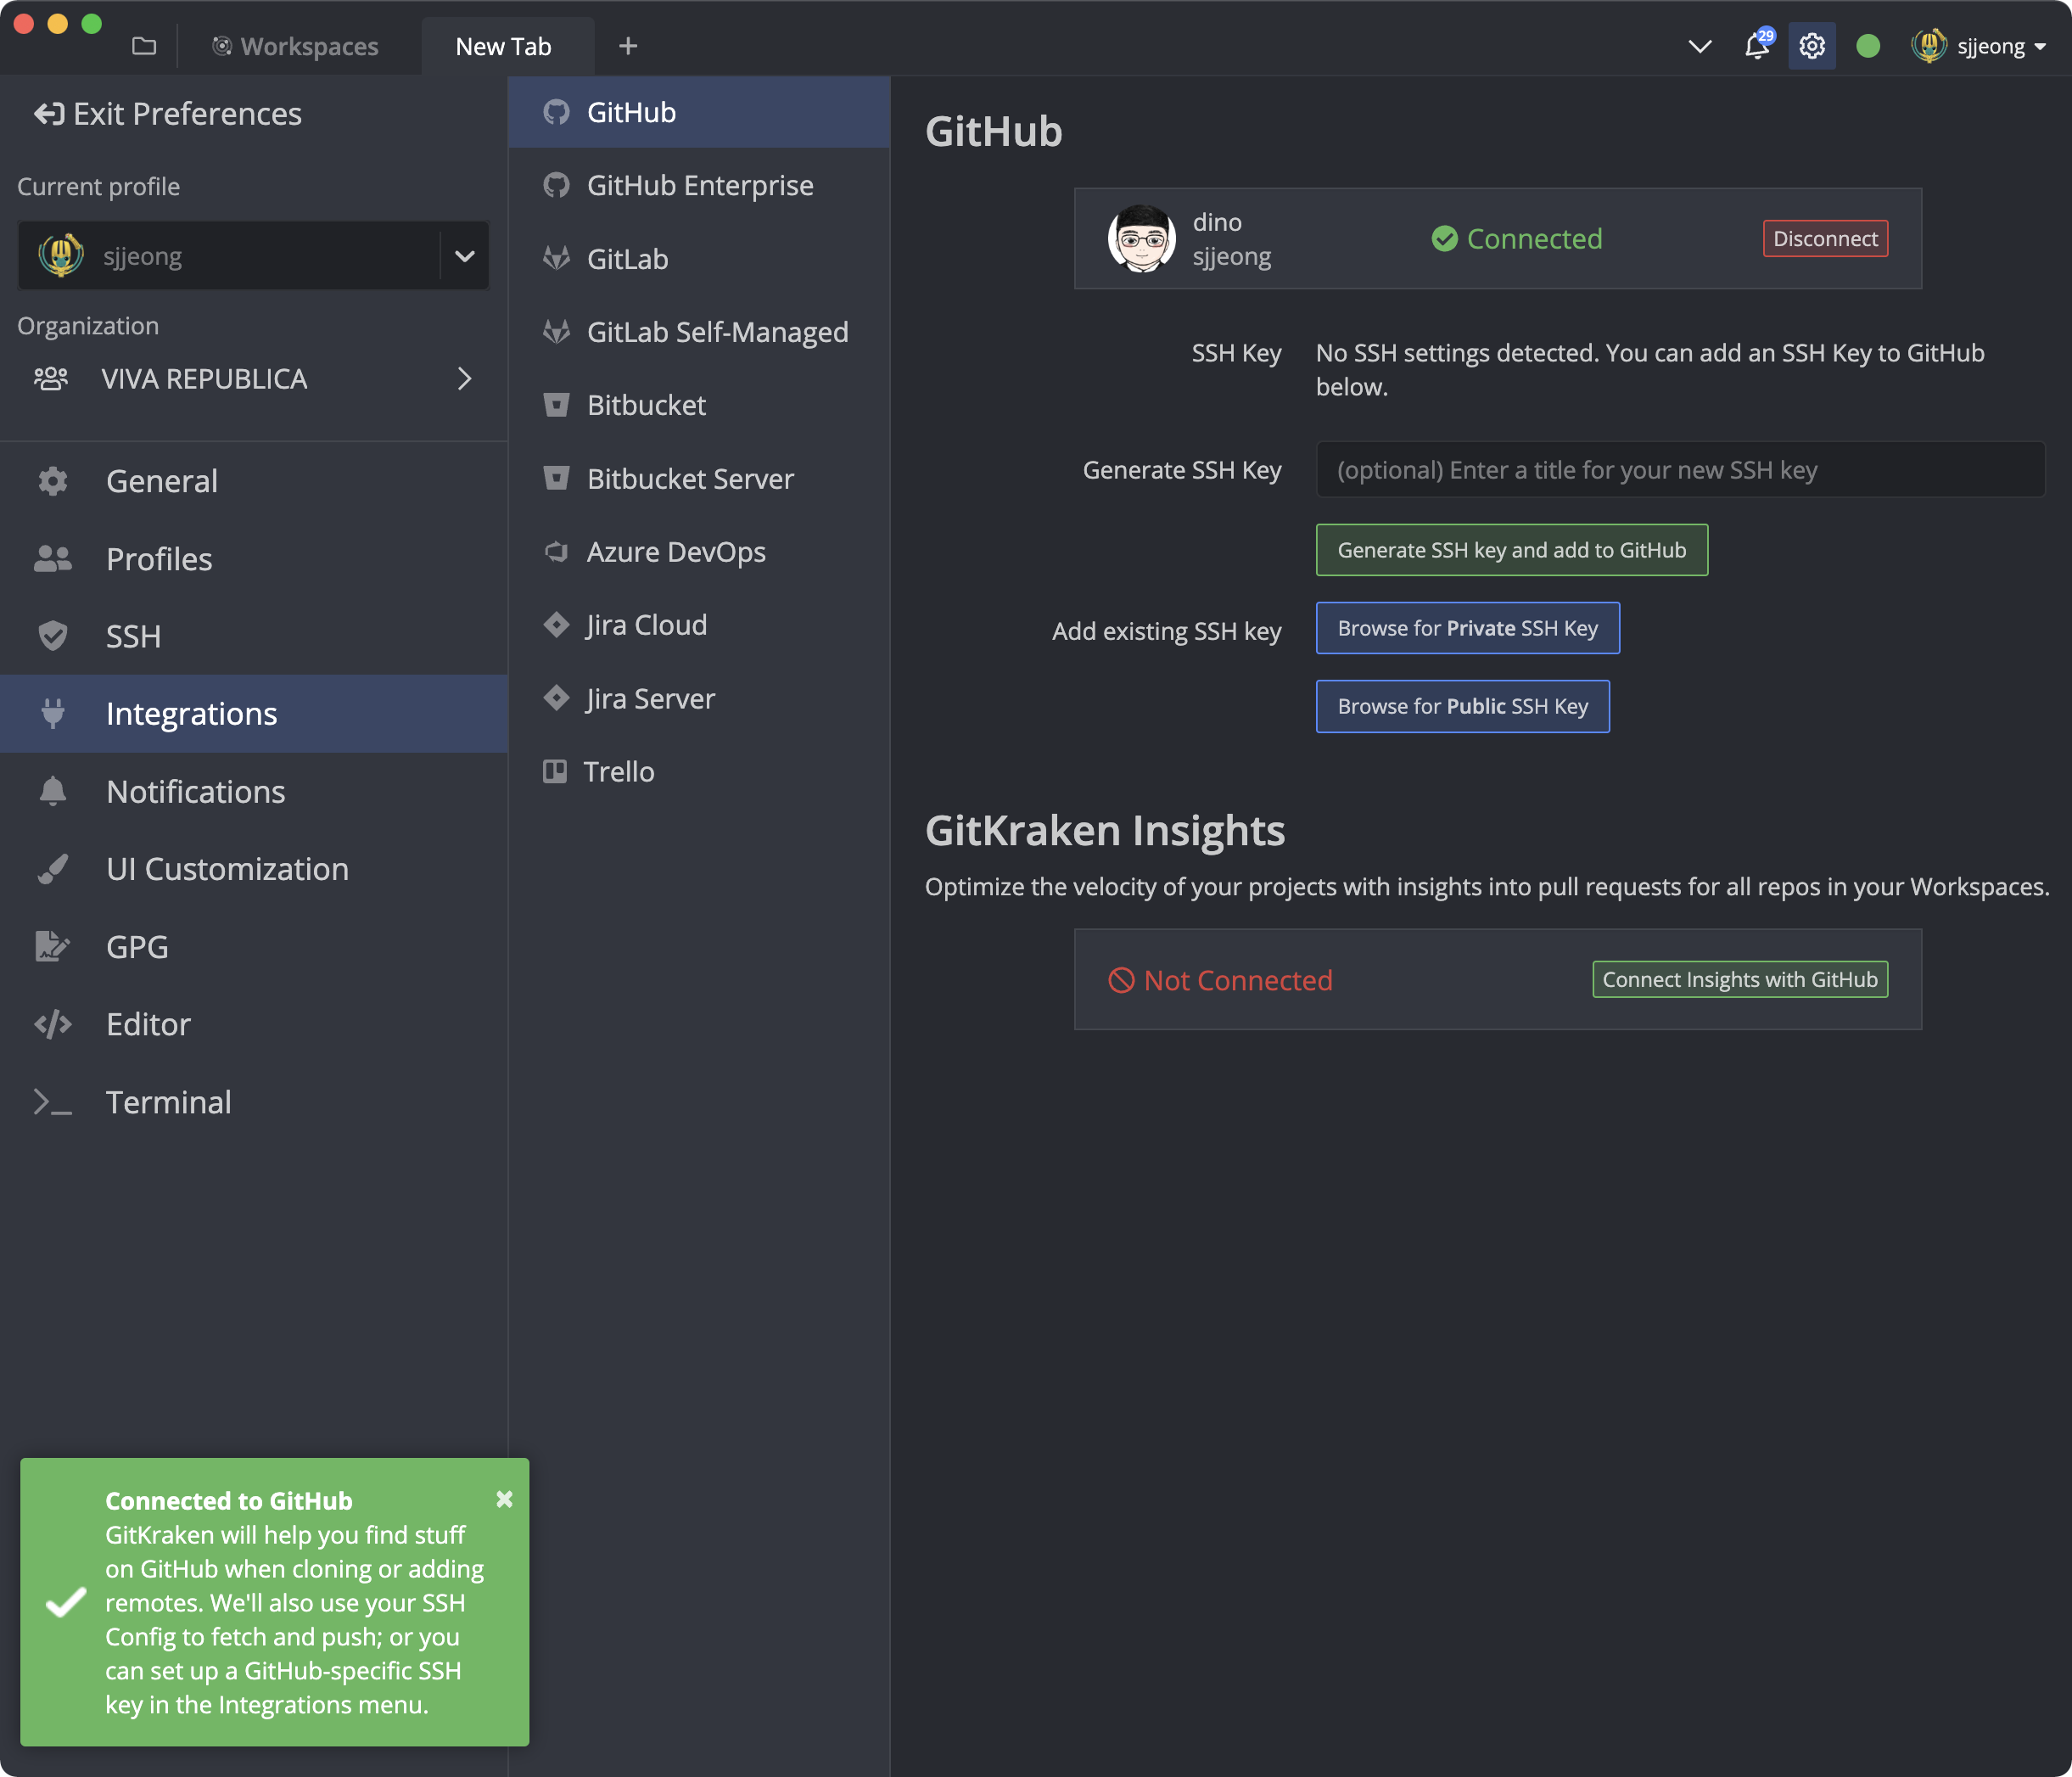Expand the tab list chevron
The image size is (2072, 1777).
[x=1699, y=46]
